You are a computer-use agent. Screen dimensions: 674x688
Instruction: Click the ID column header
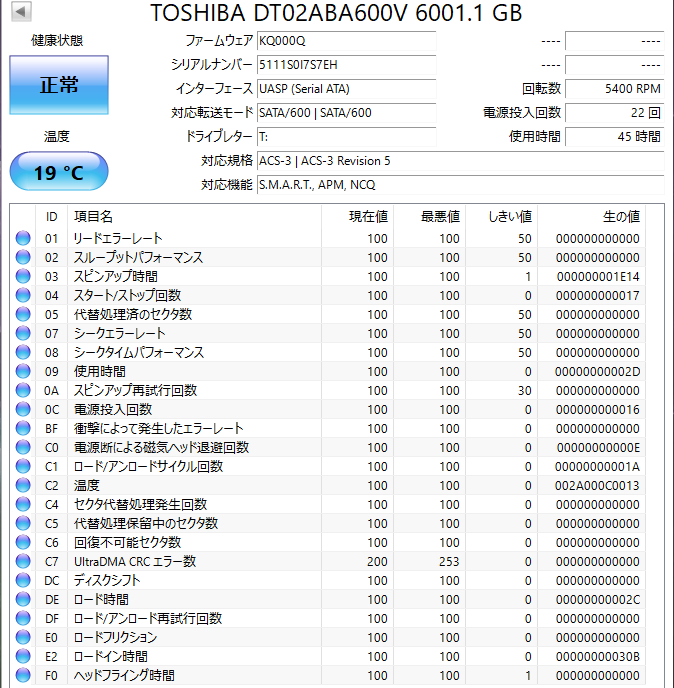pos(51,217)
